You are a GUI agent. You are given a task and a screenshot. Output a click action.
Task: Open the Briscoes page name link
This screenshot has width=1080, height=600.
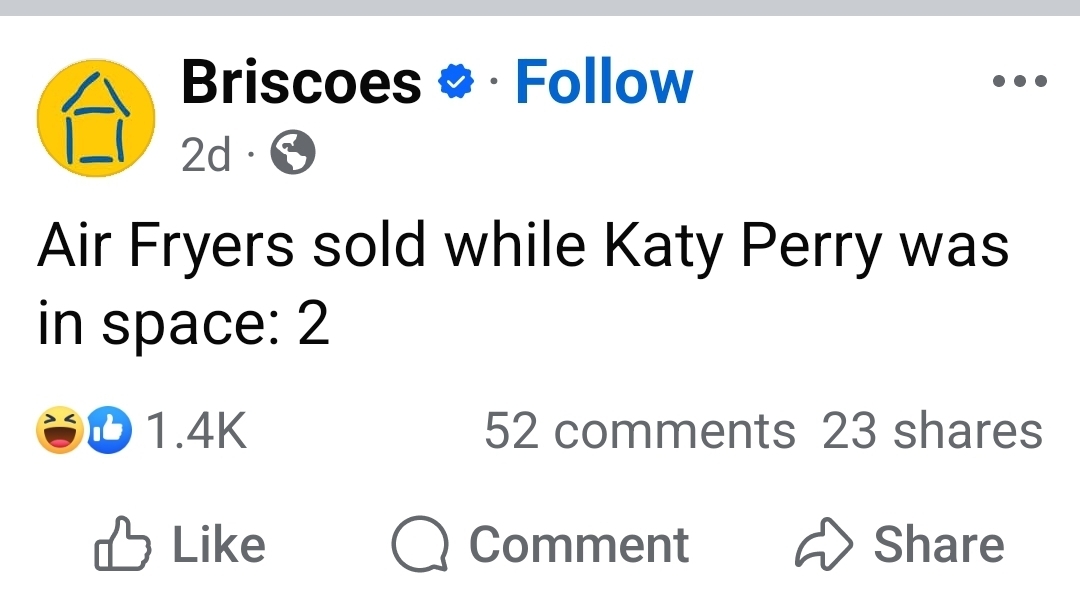click(x=301, y=83)
